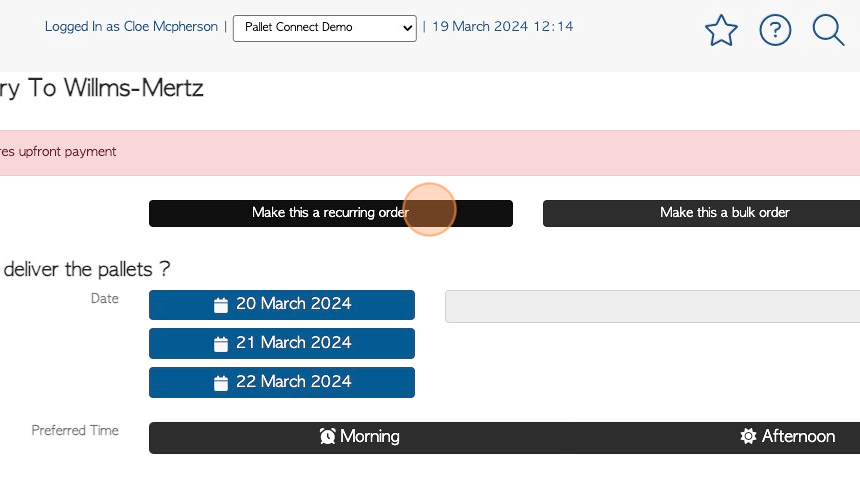Click the alarm clock icon beside Morning
The height and width of the screenshot is (480, 860).
point(327,436)
